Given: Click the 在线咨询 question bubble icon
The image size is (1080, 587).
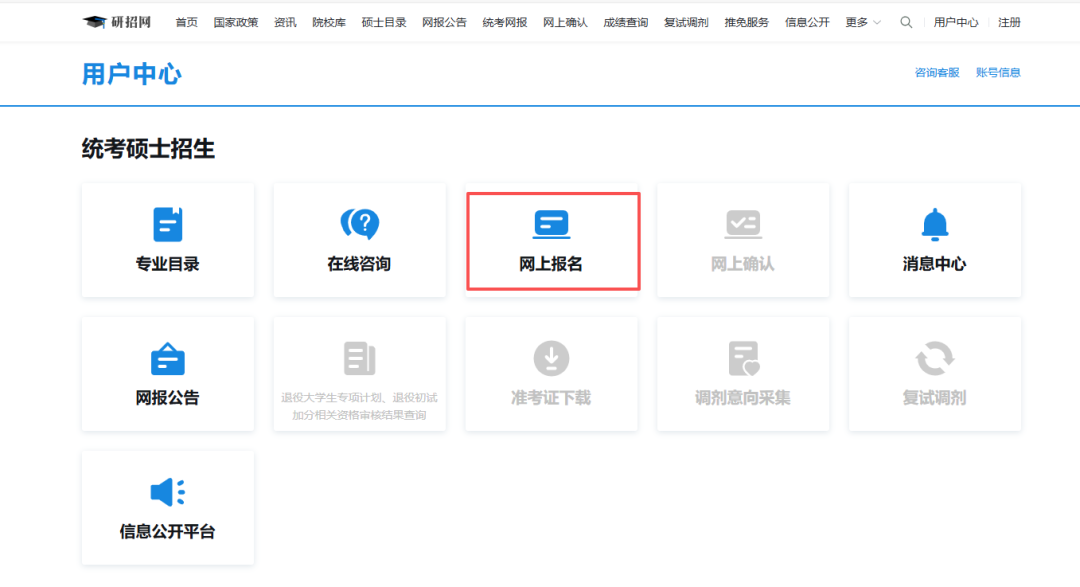Looking at the screenshot, I should pyautogui.click(x=359, y=224).
